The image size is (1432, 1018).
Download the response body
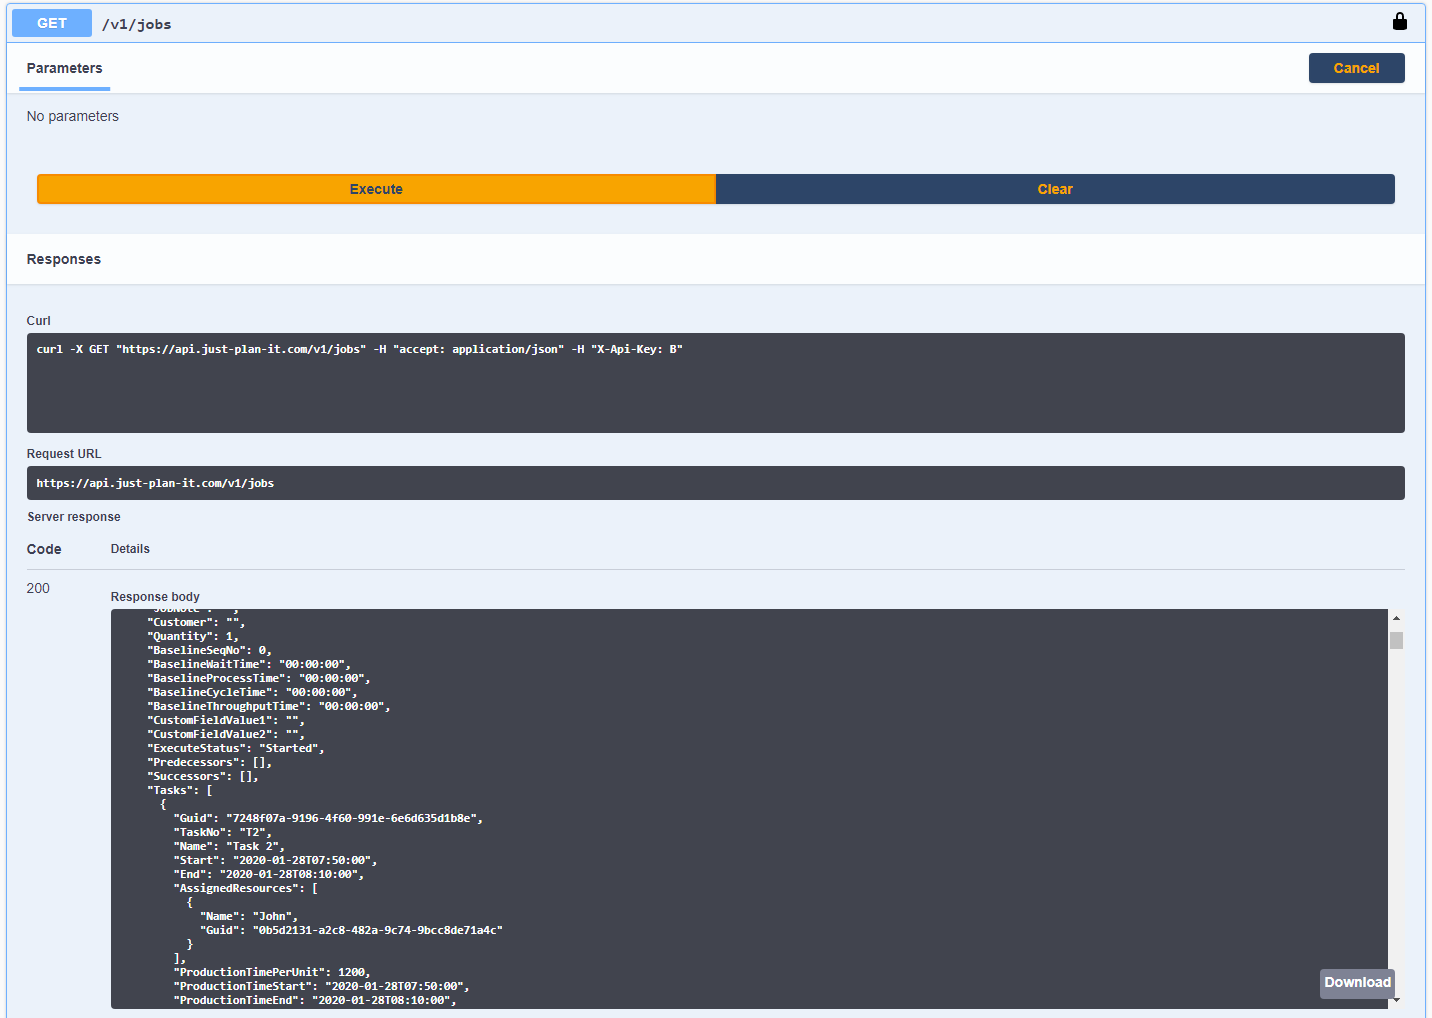click(x=1357, y=983)
